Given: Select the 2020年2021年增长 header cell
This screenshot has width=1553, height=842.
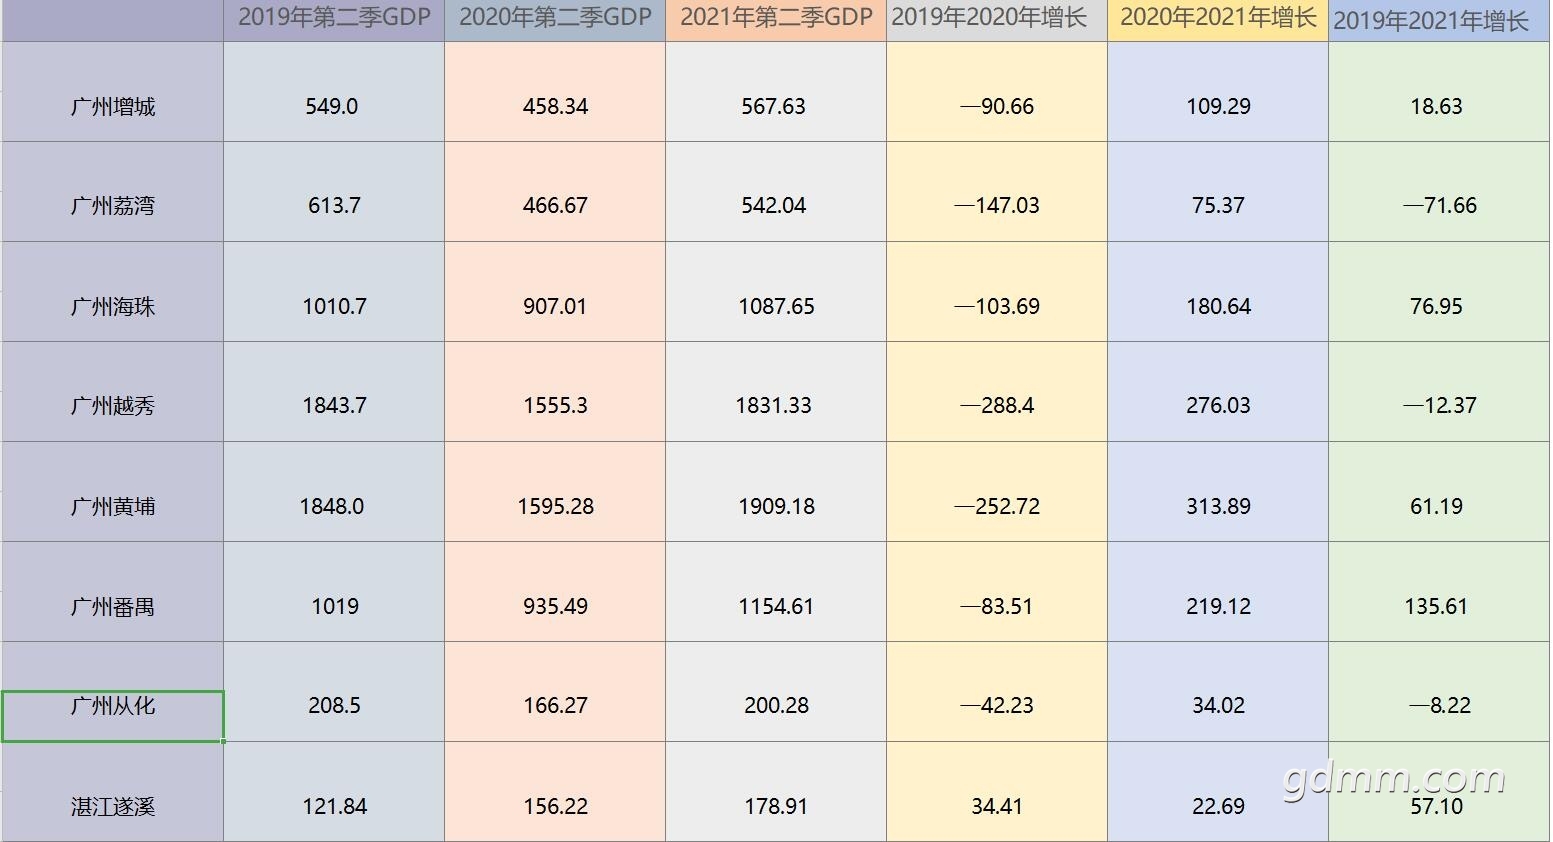Looking at the screenshot, I should 1218,20.
